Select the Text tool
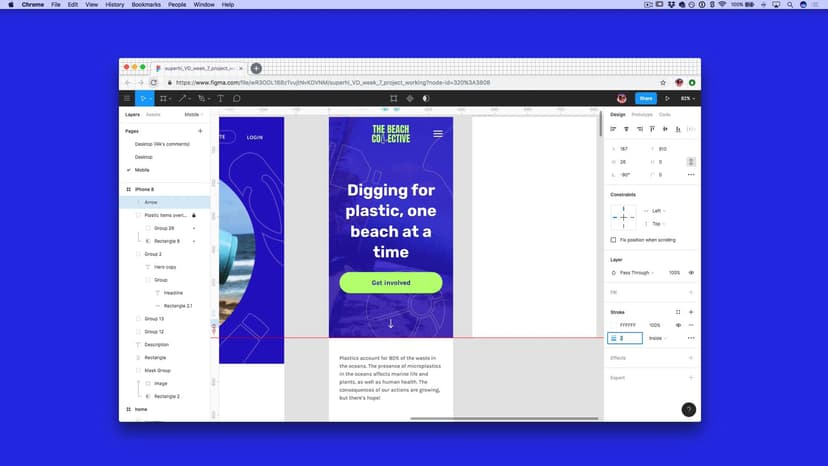The image size is (828, 466). coord(220,98)
